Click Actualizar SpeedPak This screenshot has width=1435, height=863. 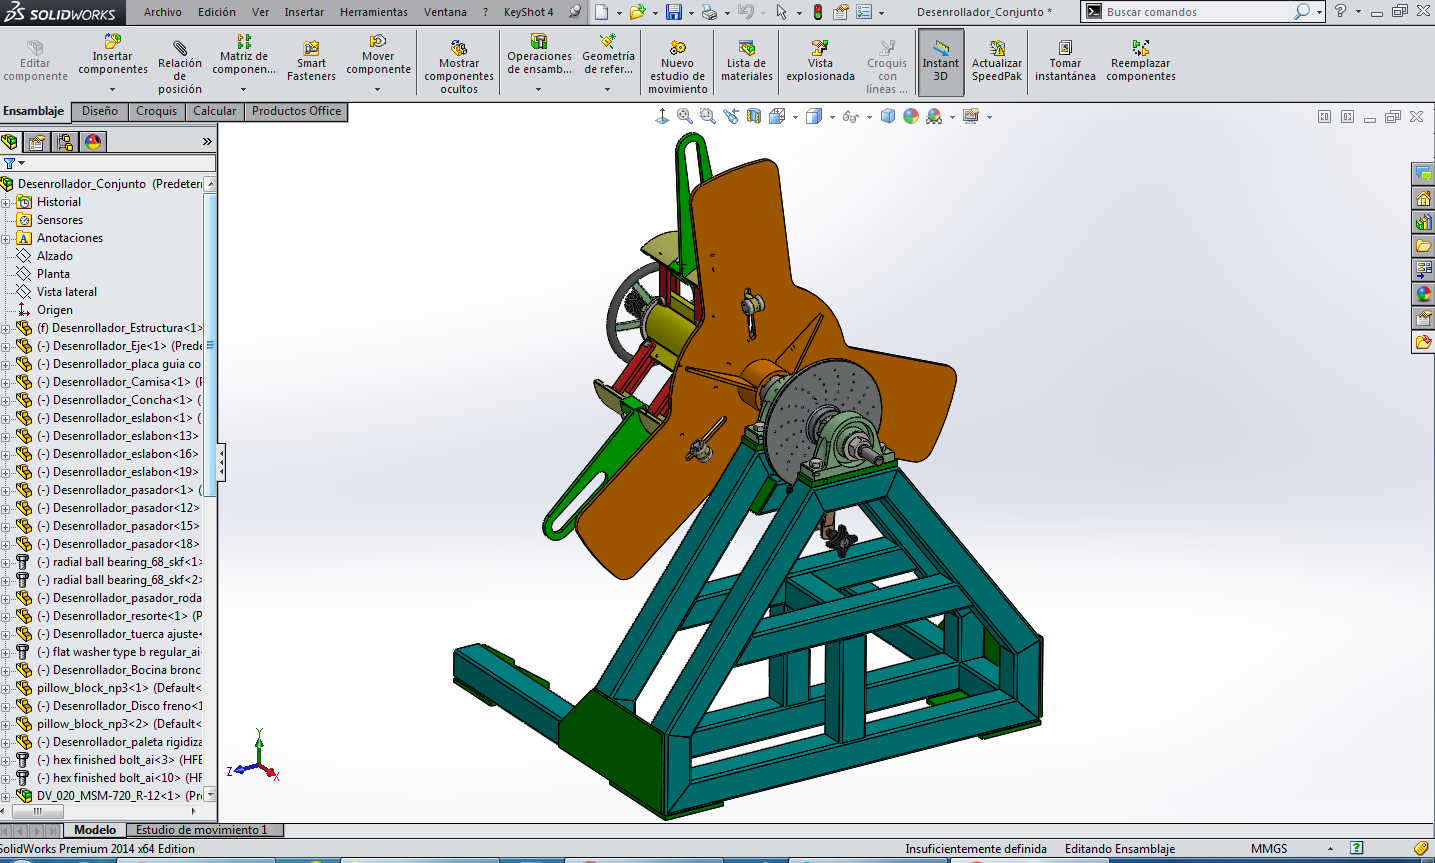click(997, 61)
